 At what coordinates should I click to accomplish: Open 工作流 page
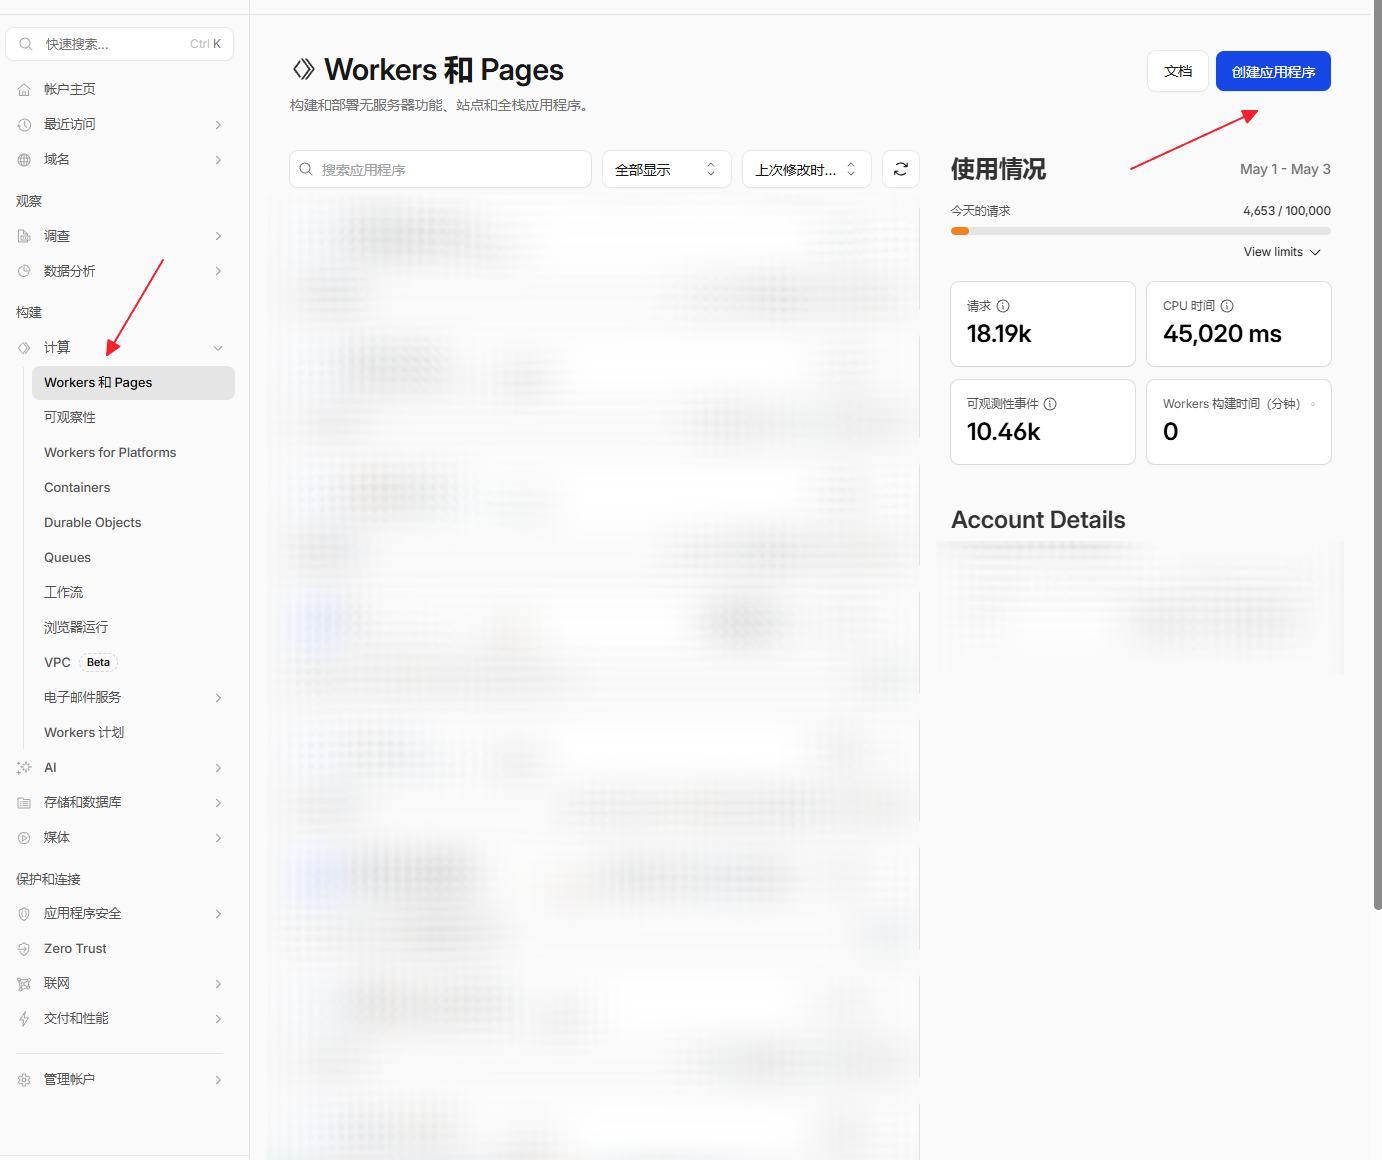pyautogui.click(x=64, y=593)
